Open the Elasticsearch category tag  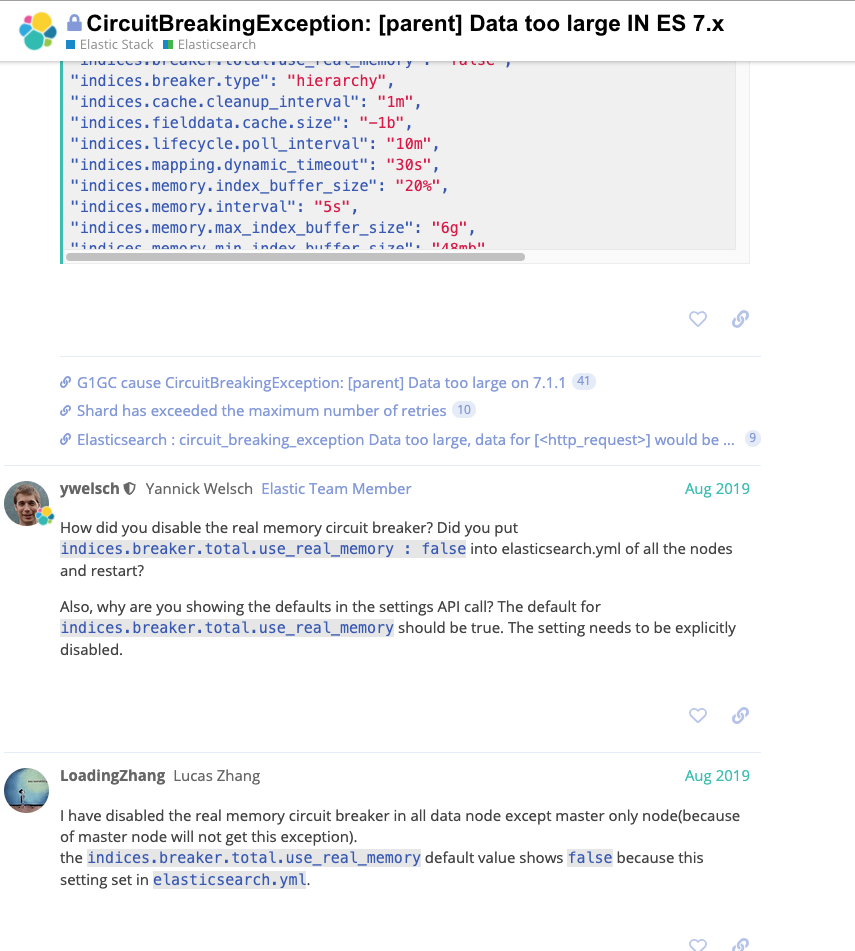(210, 44)
